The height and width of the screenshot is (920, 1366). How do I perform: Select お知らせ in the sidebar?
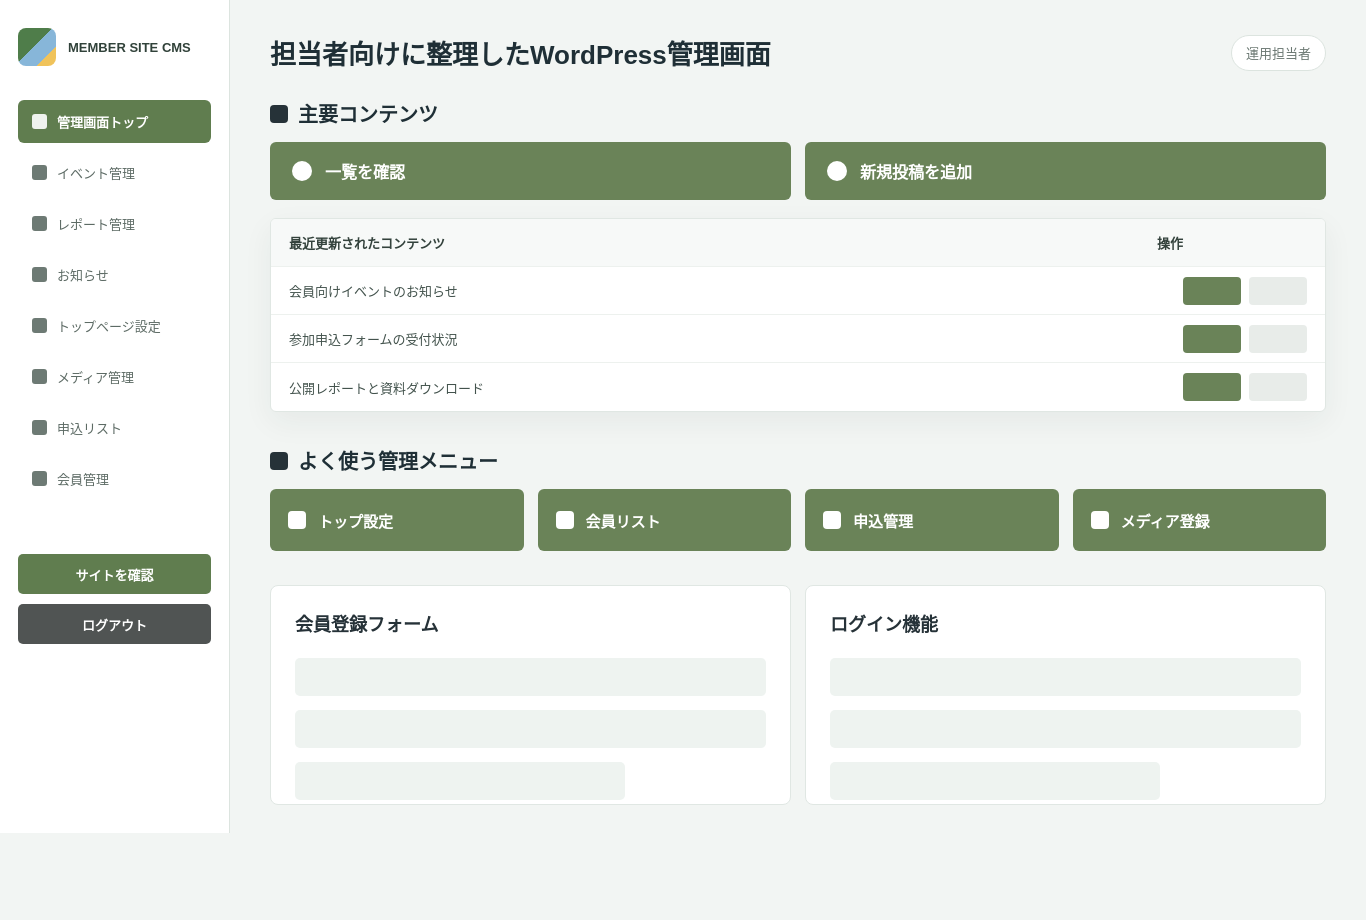[114, 274]
